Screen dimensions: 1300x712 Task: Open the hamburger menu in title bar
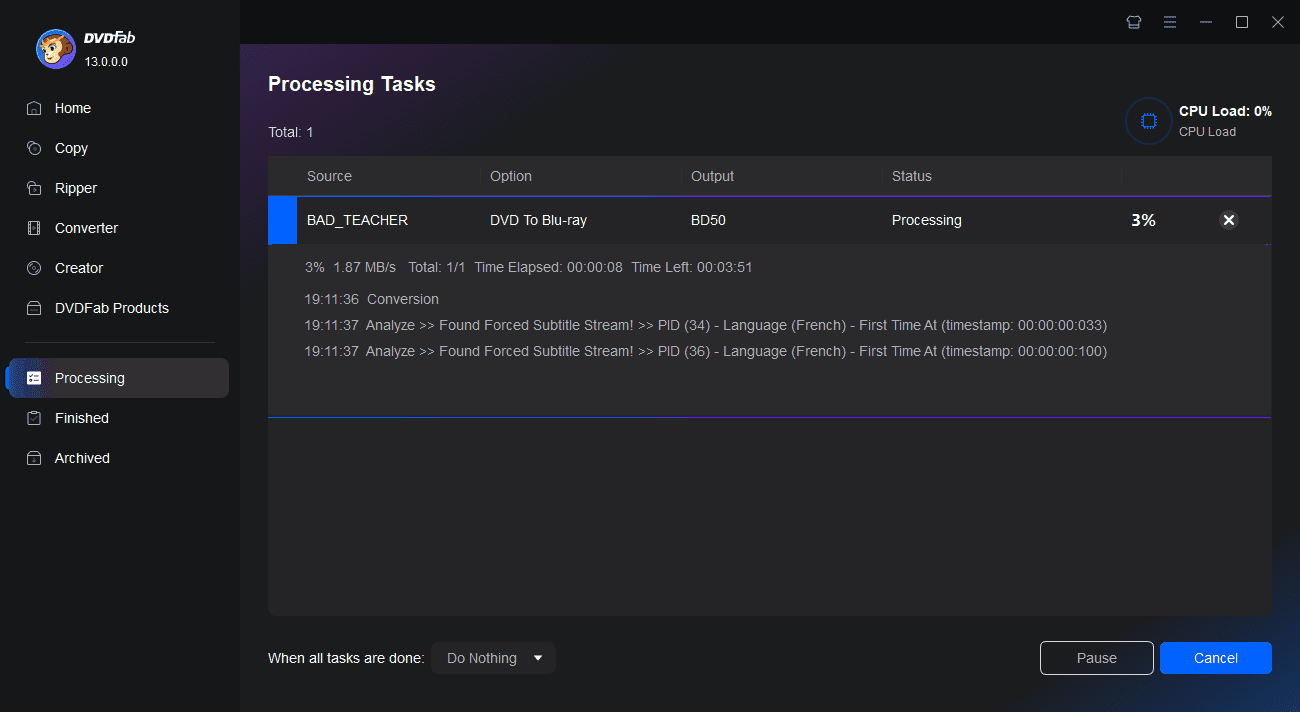point(1169,22)
